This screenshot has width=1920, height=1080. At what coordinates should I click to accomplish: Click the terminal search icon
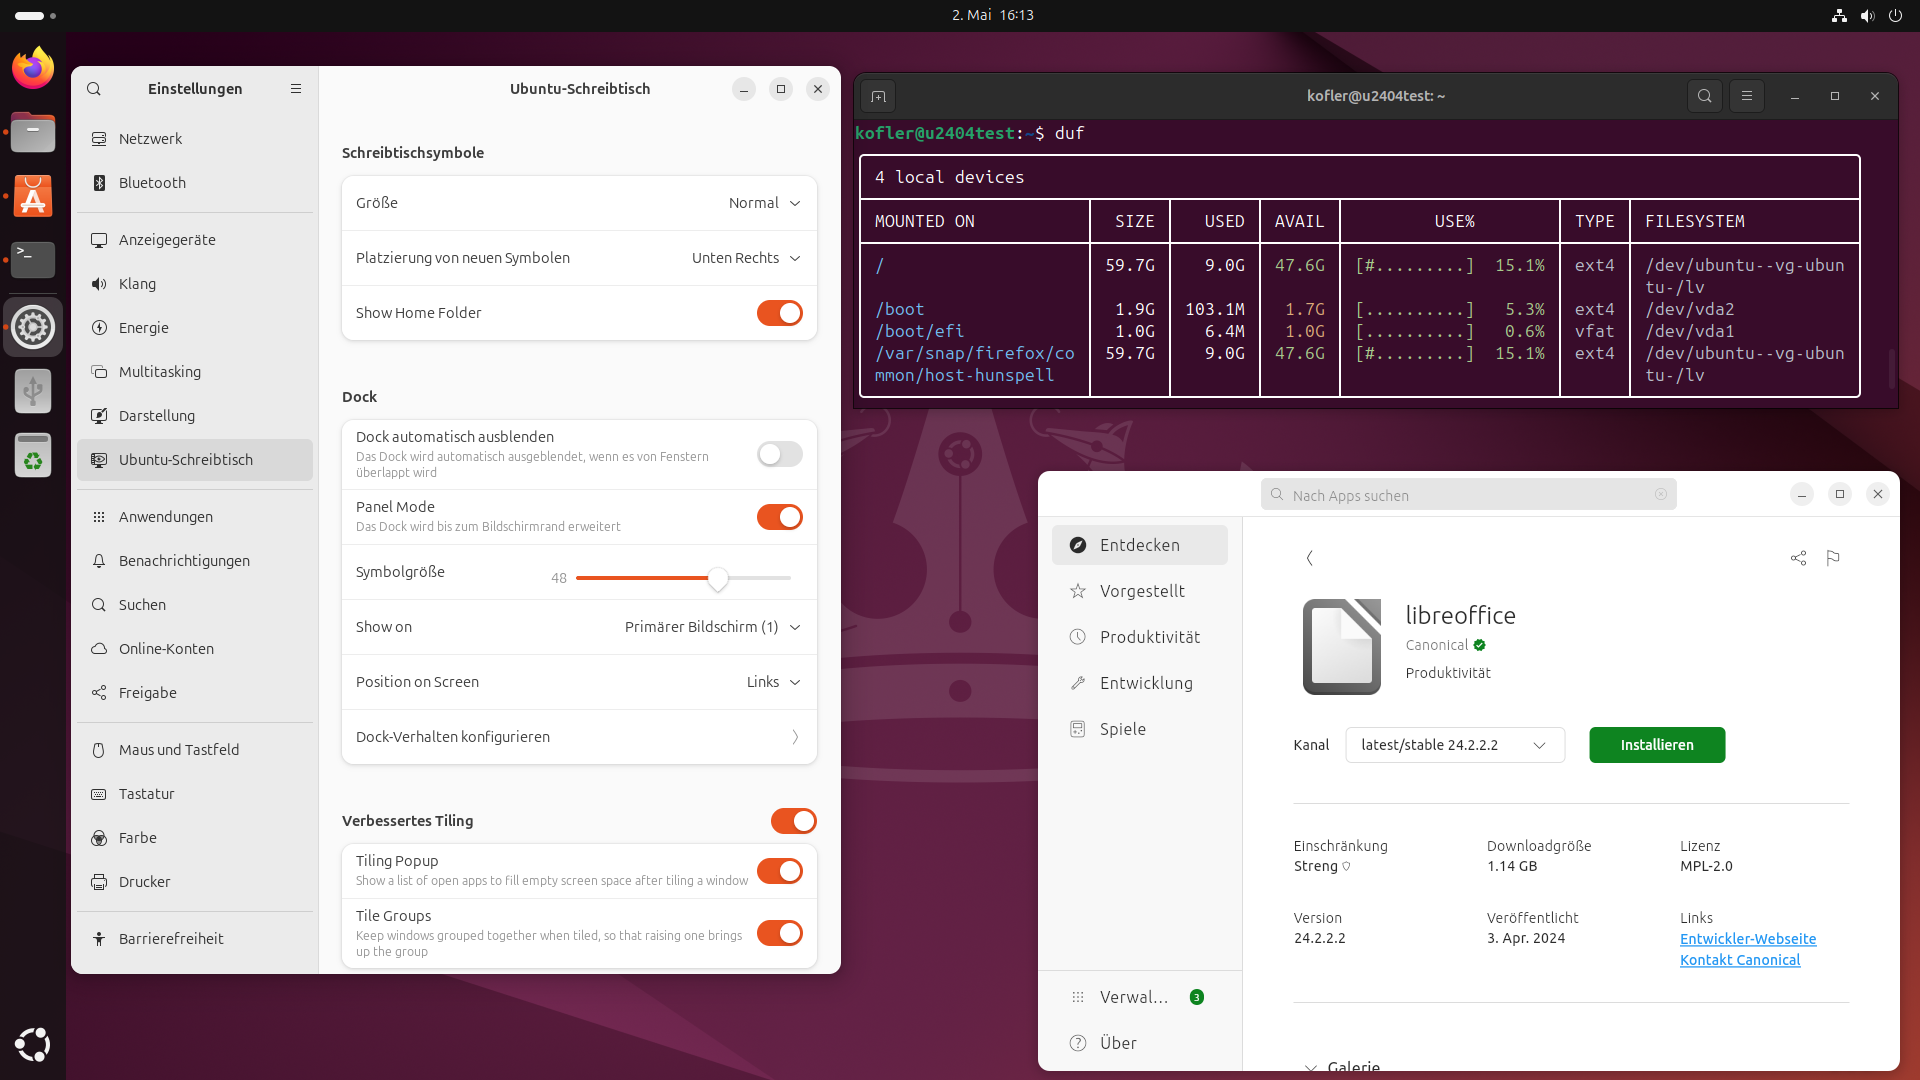pos(1705,96)
